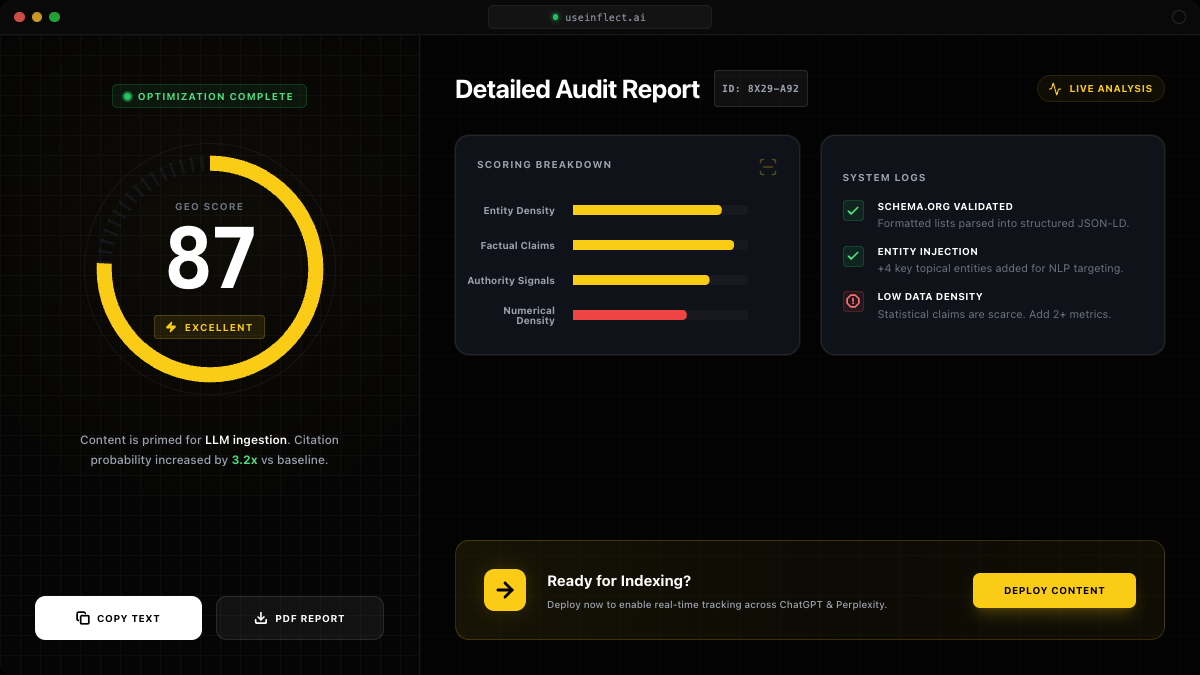This screenshot has height=675, width=1200.
Task: Click the circular control at top right
Action: tap(1180, 17)
